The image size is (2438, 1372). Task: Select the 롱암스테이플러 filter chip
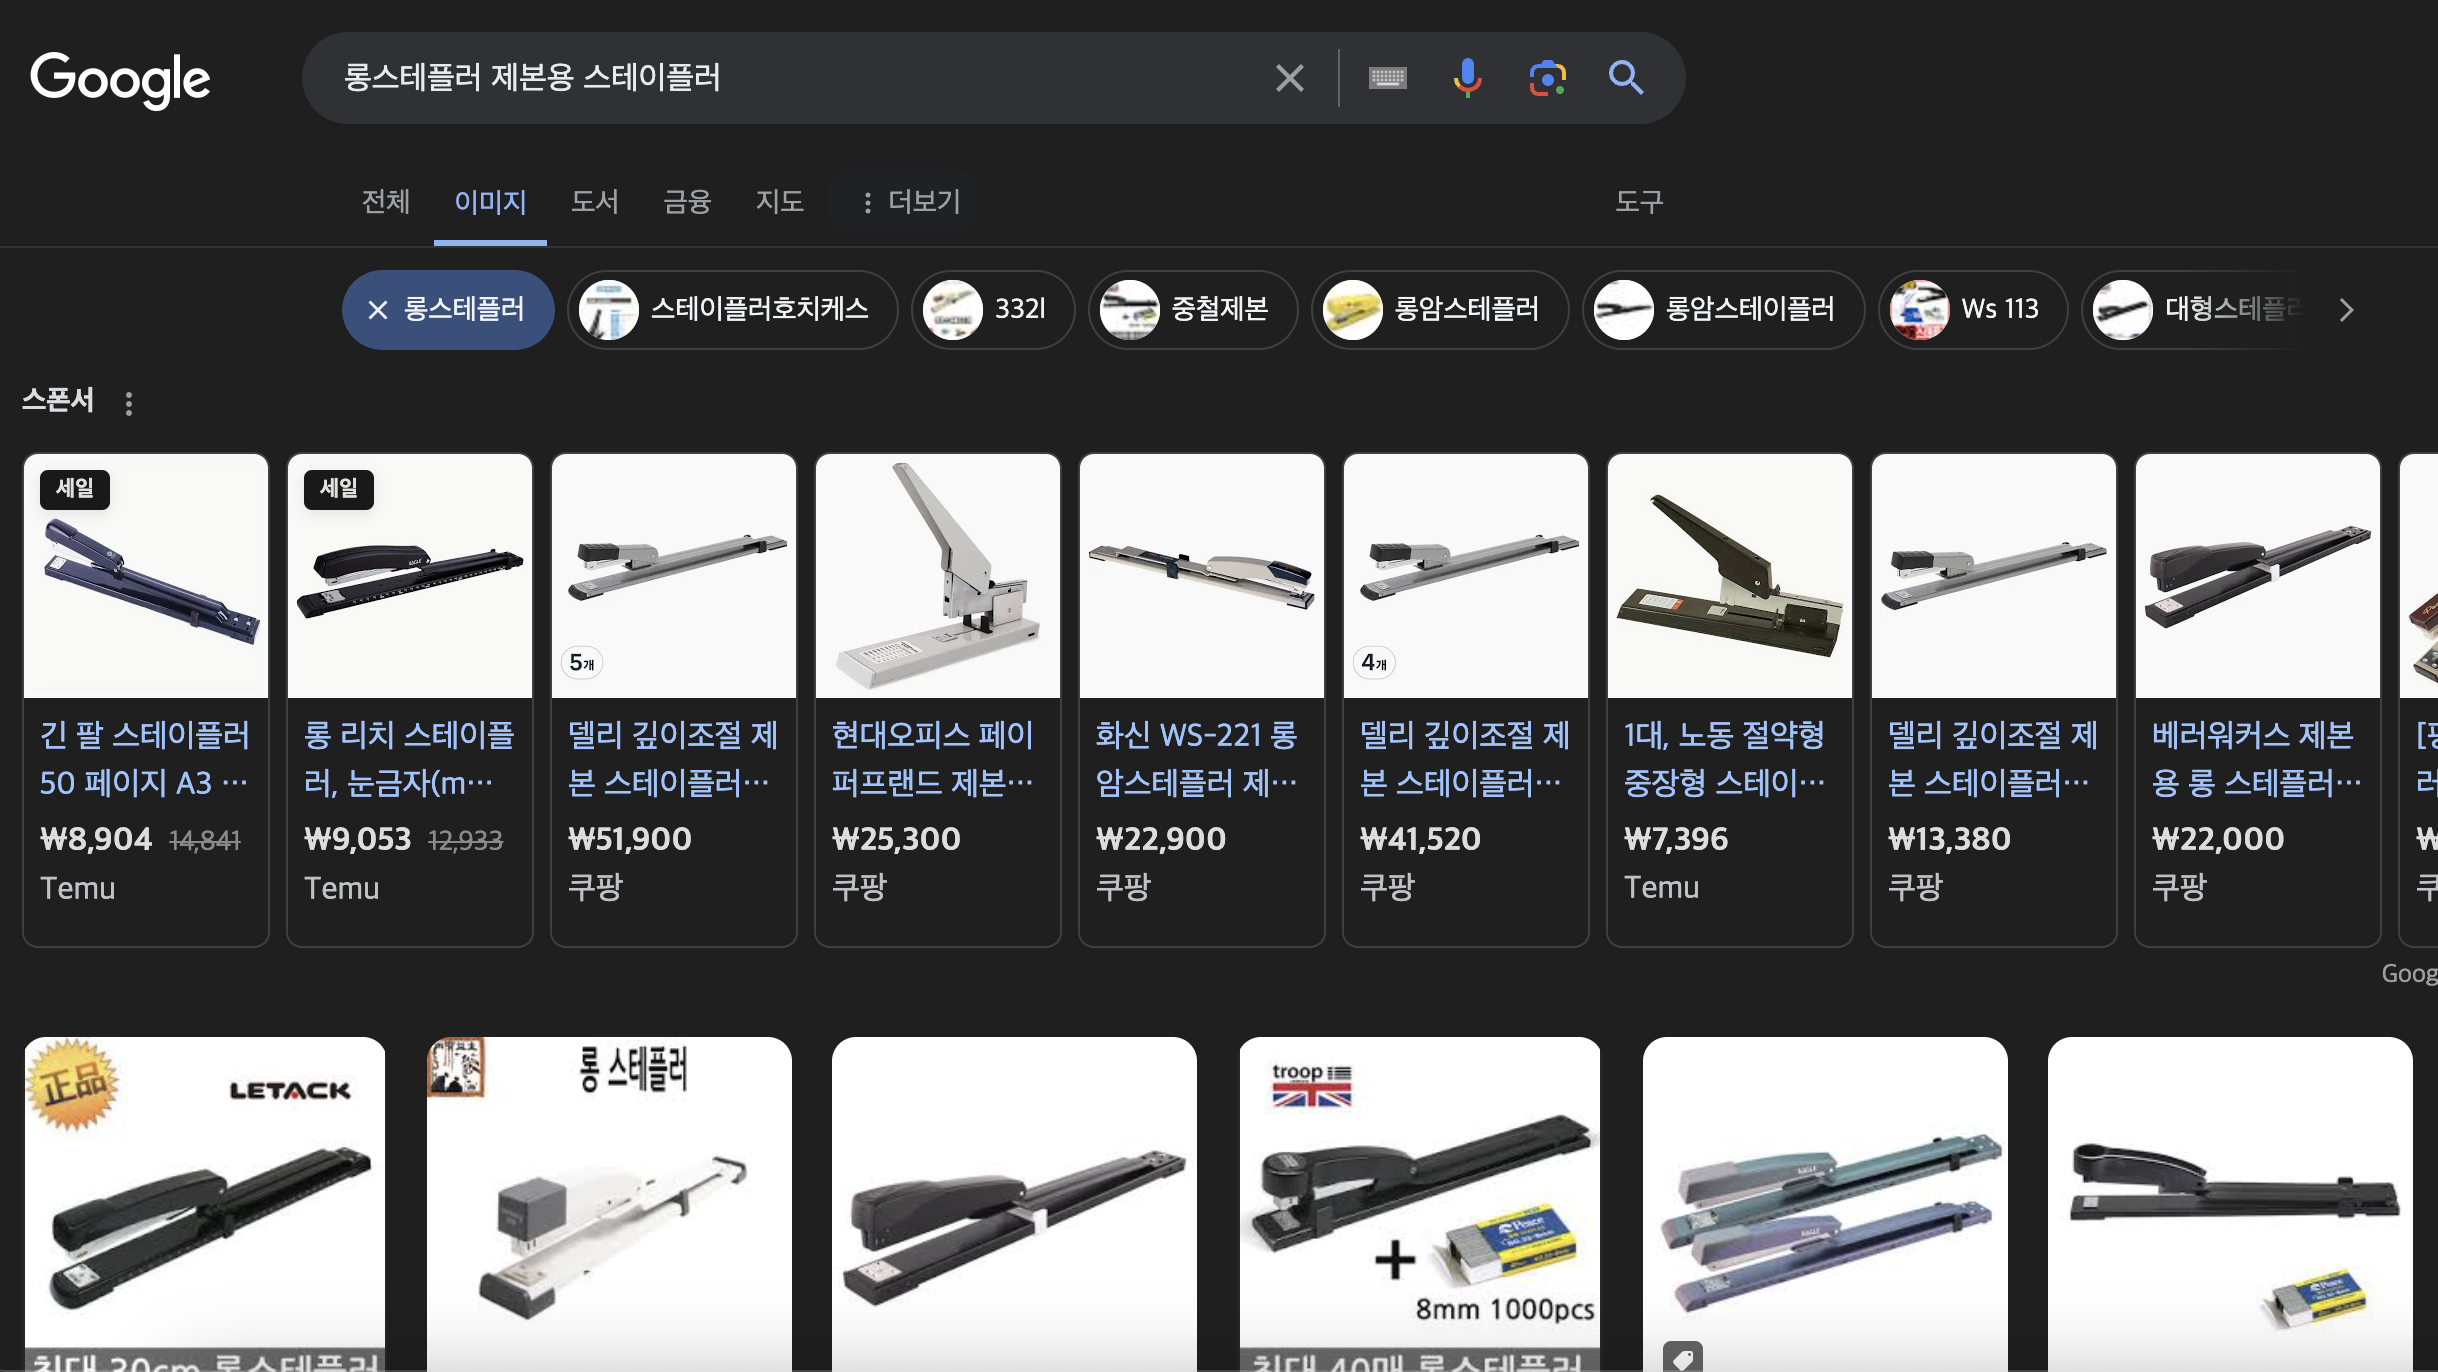click(1723, 309)
